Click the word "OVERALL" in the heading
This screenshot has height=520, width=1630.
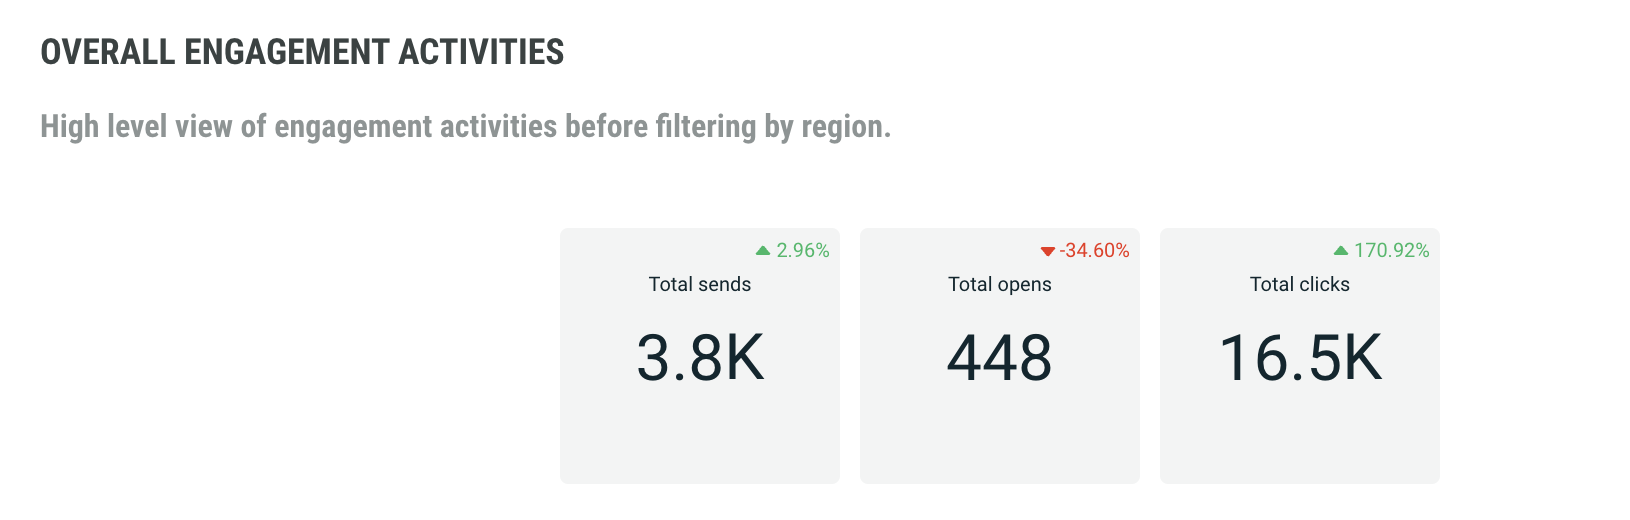click(x=107, y=52)
